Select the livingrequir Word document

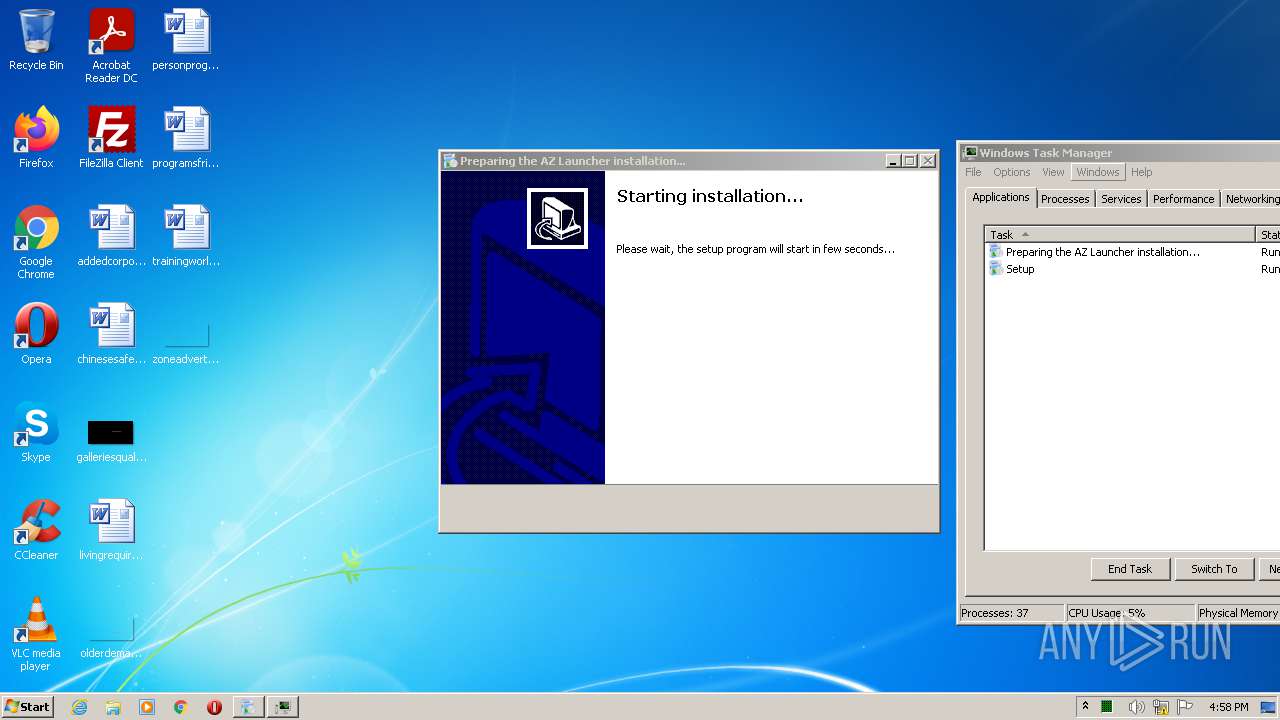pos(111,530)
